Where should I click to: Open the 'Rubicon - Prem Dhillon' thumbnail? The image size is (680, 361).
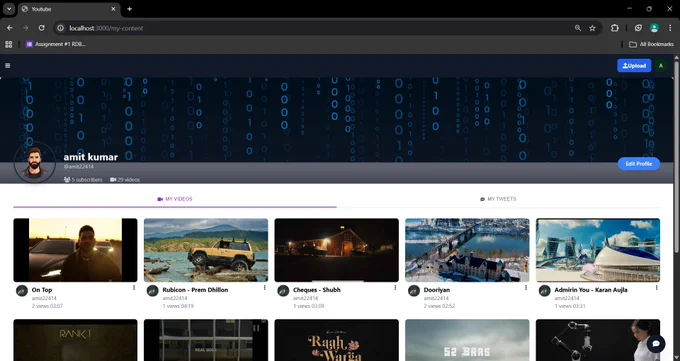tap(206, 250)
